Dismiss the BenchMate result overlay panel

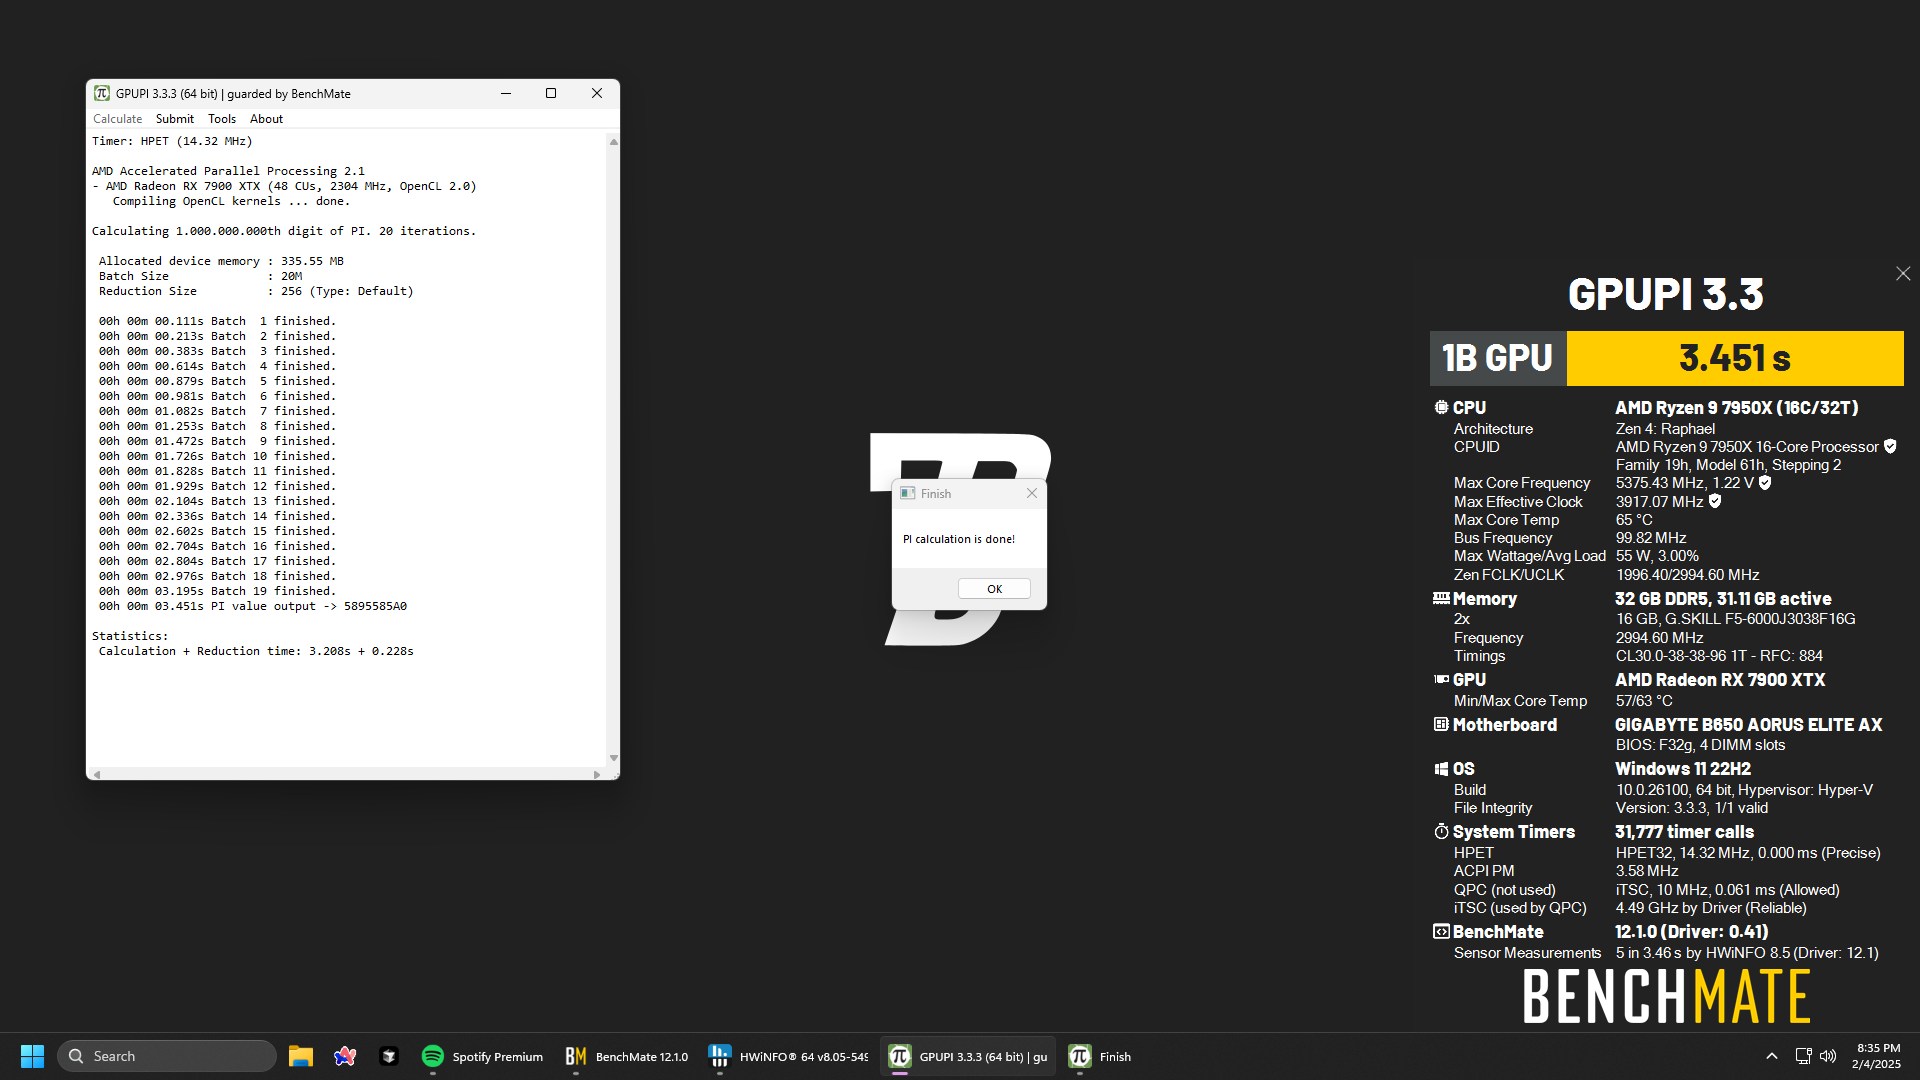click(1903, 273)
